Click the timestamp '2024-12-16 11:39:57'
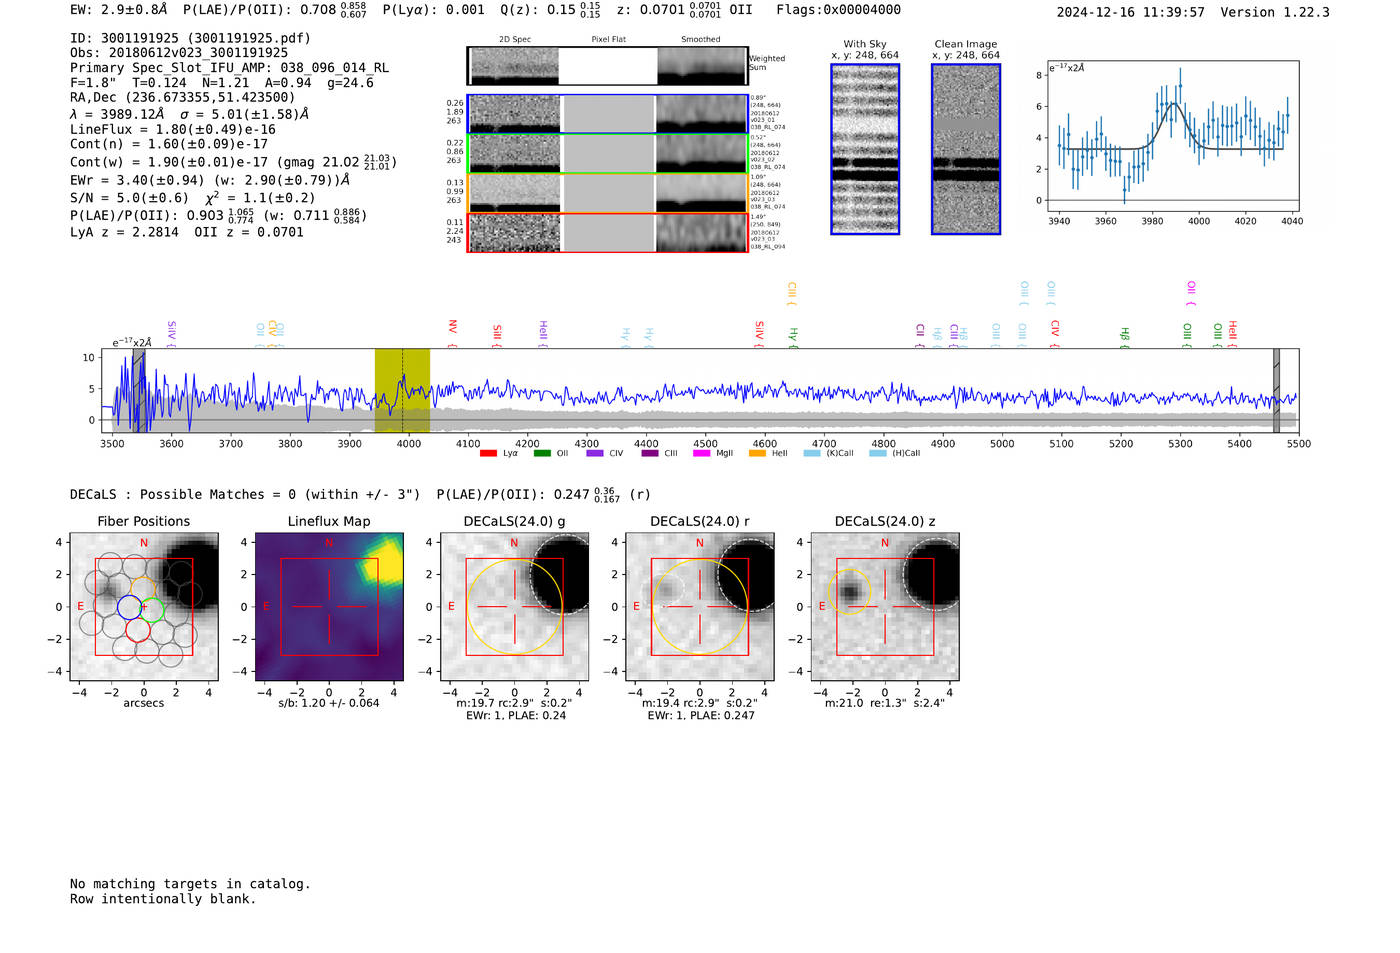Viewport: 1400px width, 953px height. click(x=1131, y=13)
